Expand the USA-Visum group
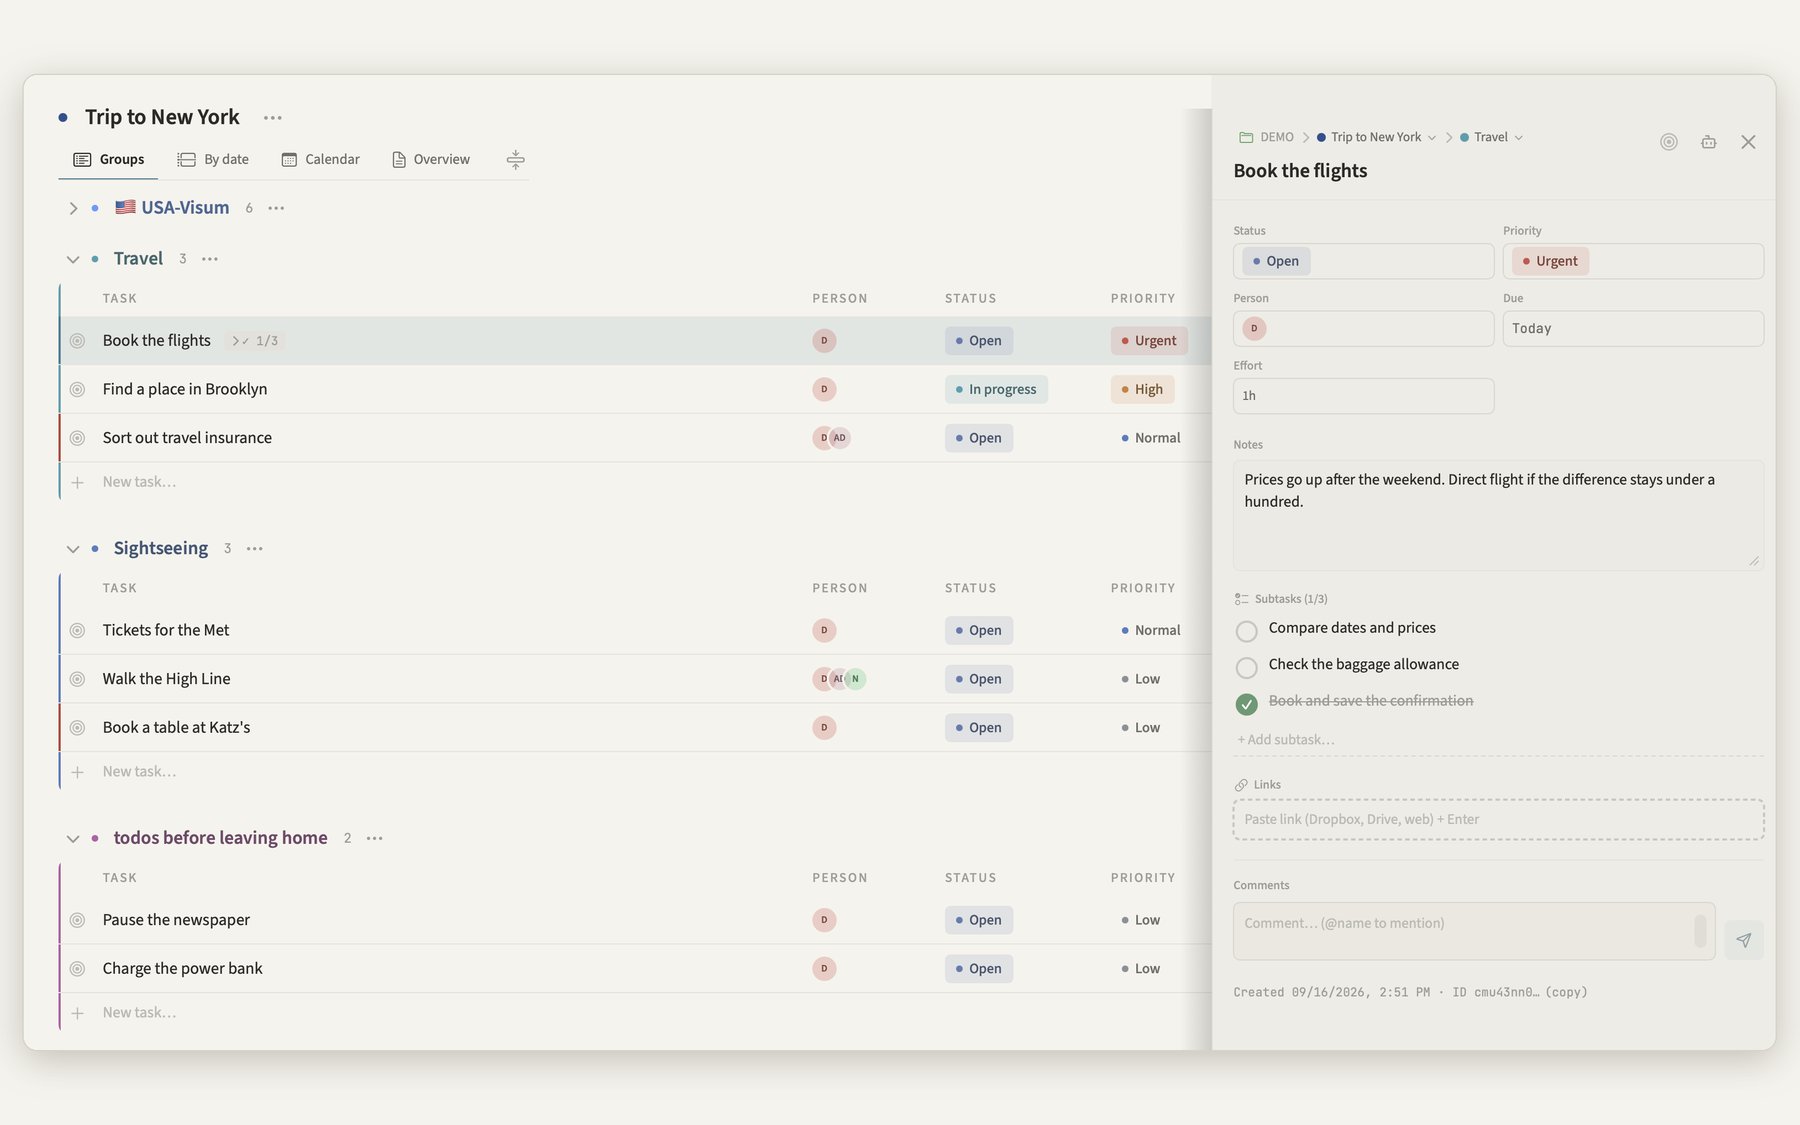The width and height of the screenshot is (1800, 1125). [73, 208]
